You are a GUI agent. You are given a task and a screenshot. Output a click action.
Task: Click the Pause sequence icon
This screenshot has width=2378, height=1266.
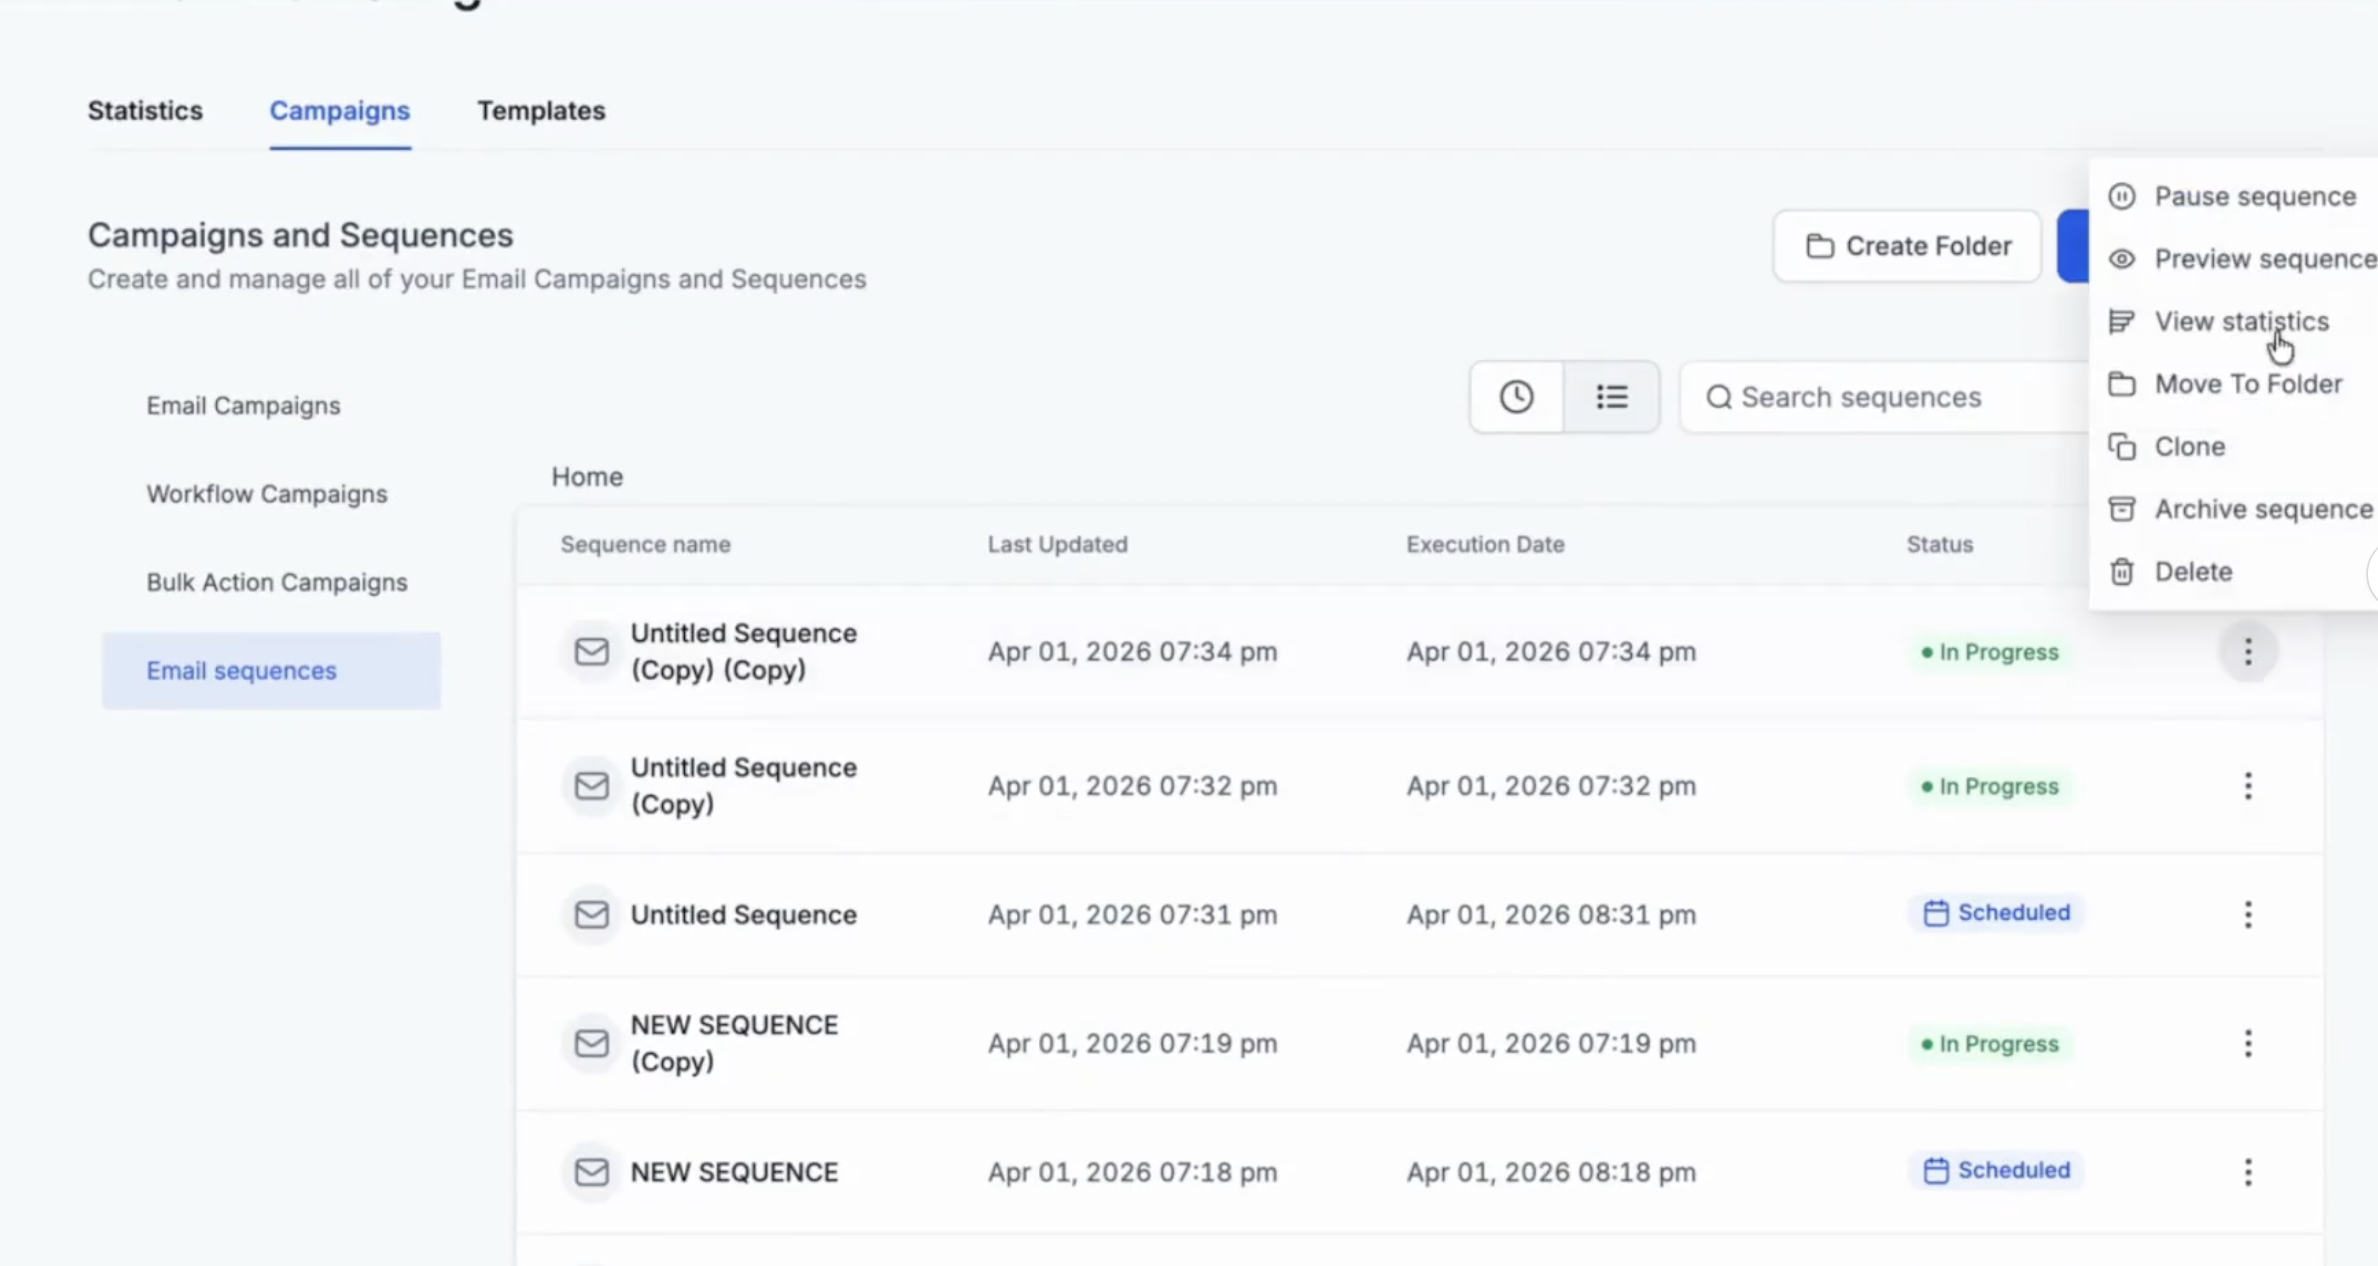2121,197
